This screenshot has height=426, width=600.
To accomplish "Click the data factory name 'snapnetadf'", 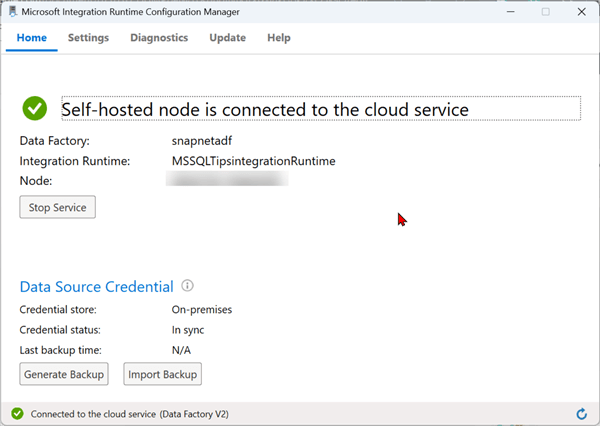I will click(x=202, y=141).
